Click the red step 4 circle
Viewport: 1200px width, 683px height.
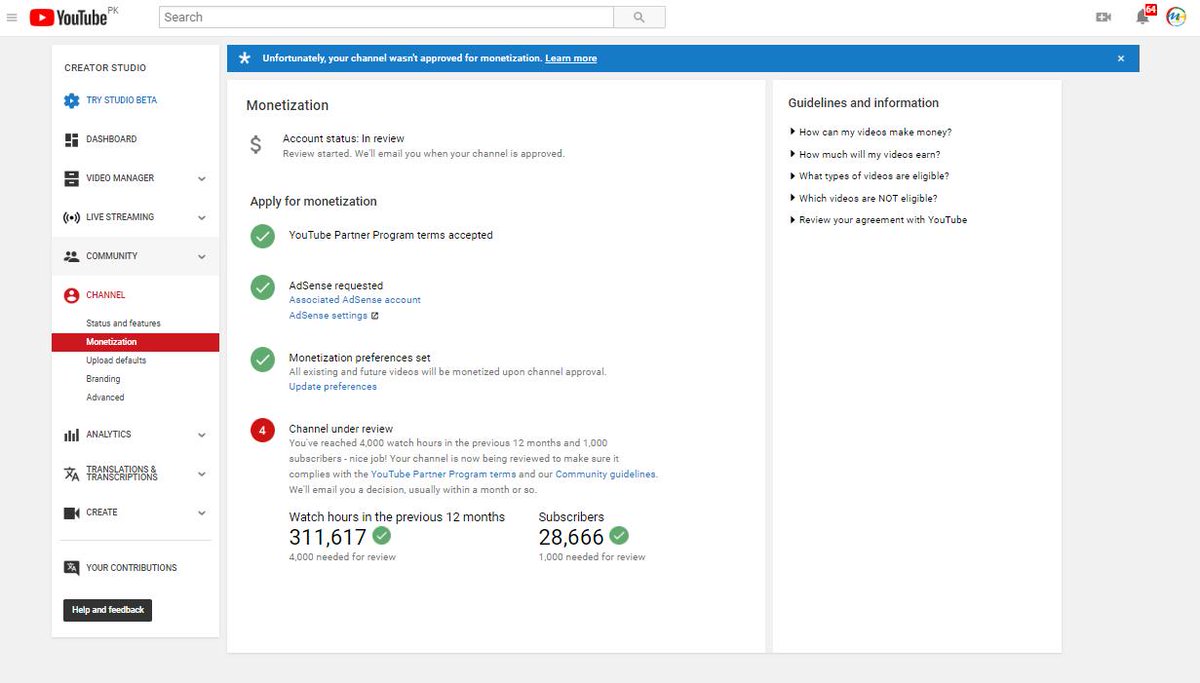point(262,431)
